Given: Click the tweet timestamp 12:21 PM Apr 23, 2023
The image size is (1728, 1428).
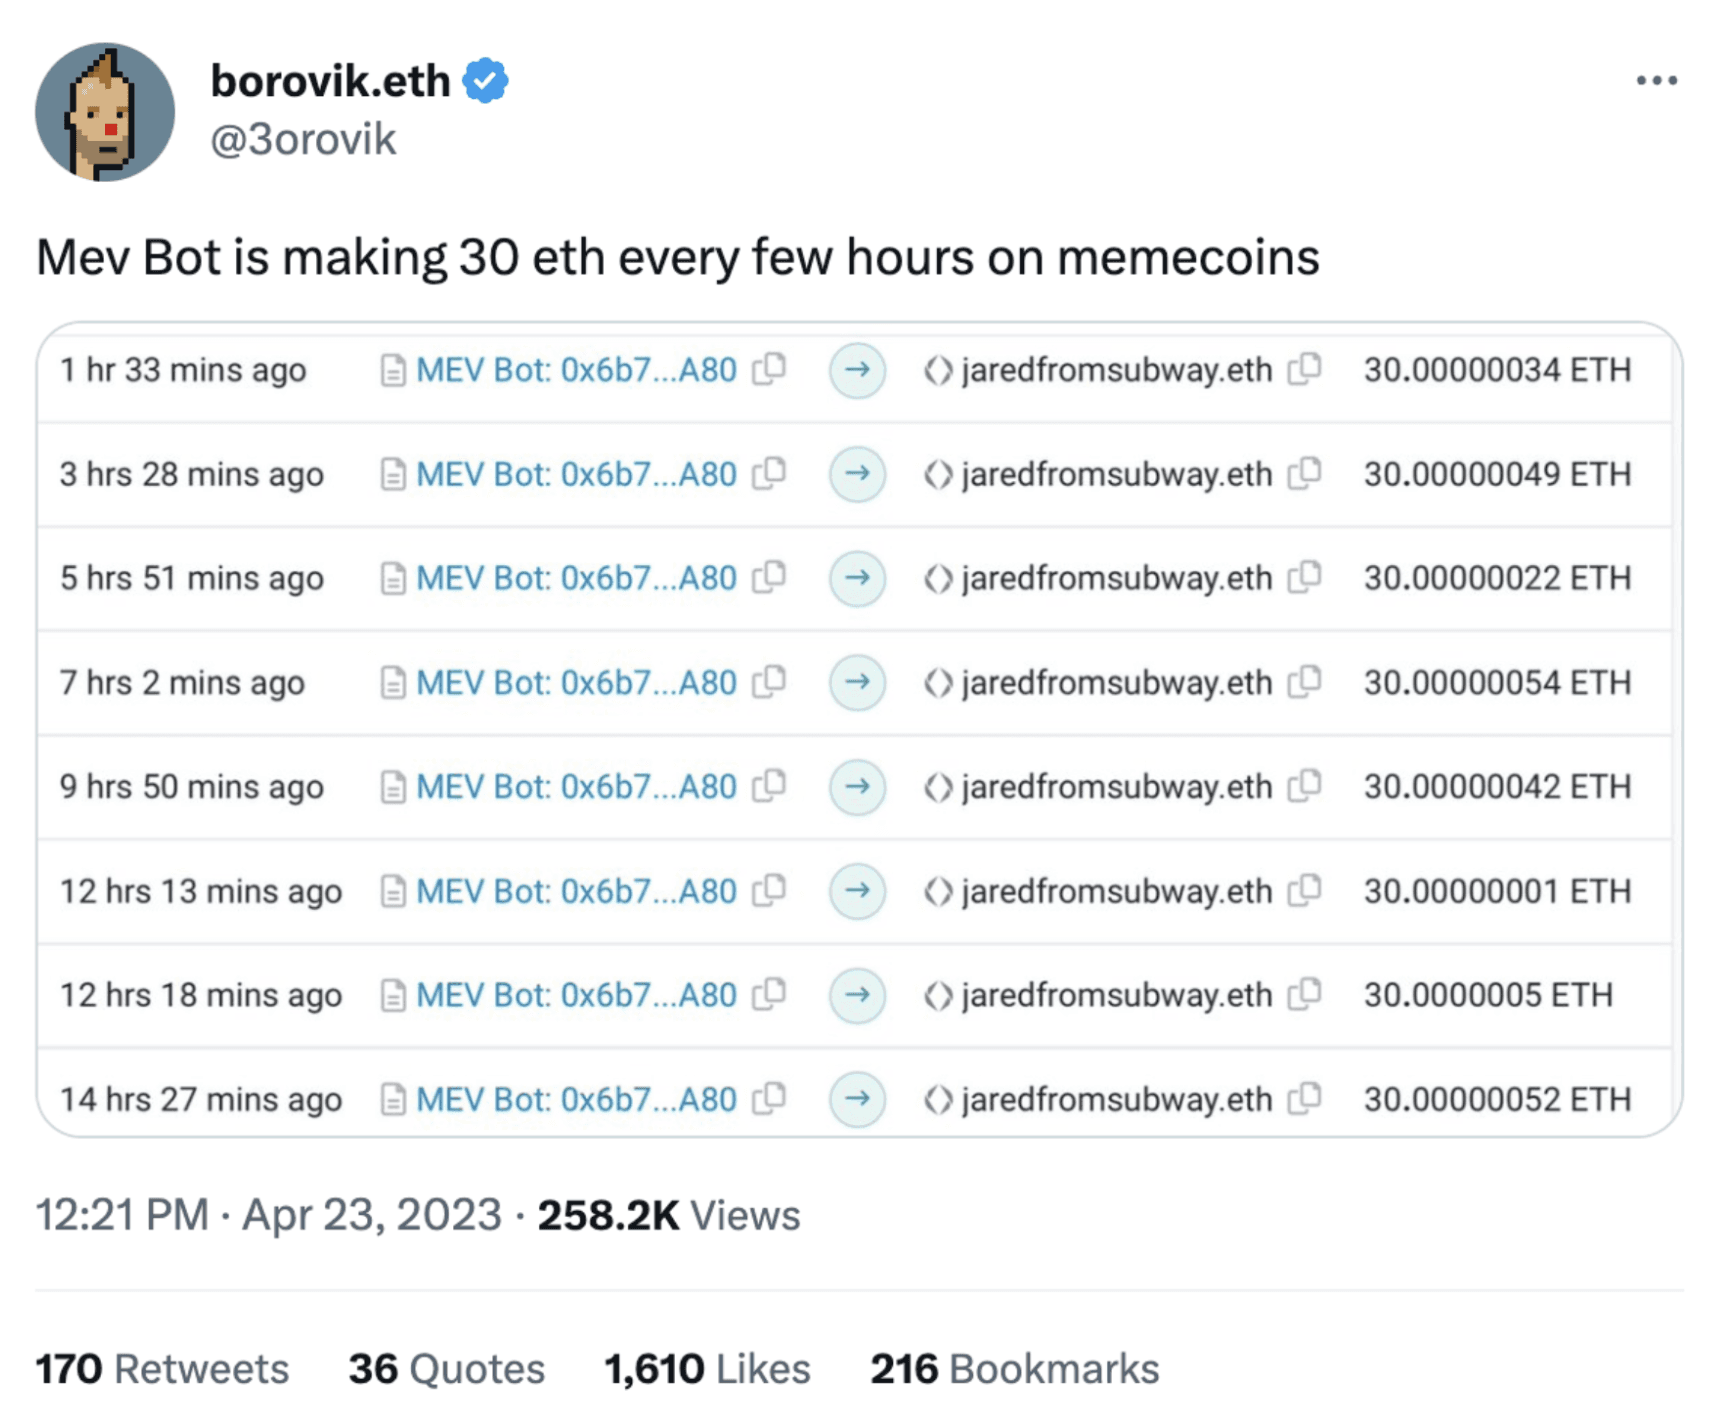Looking at the screenshot, I should click(268, 1215).
